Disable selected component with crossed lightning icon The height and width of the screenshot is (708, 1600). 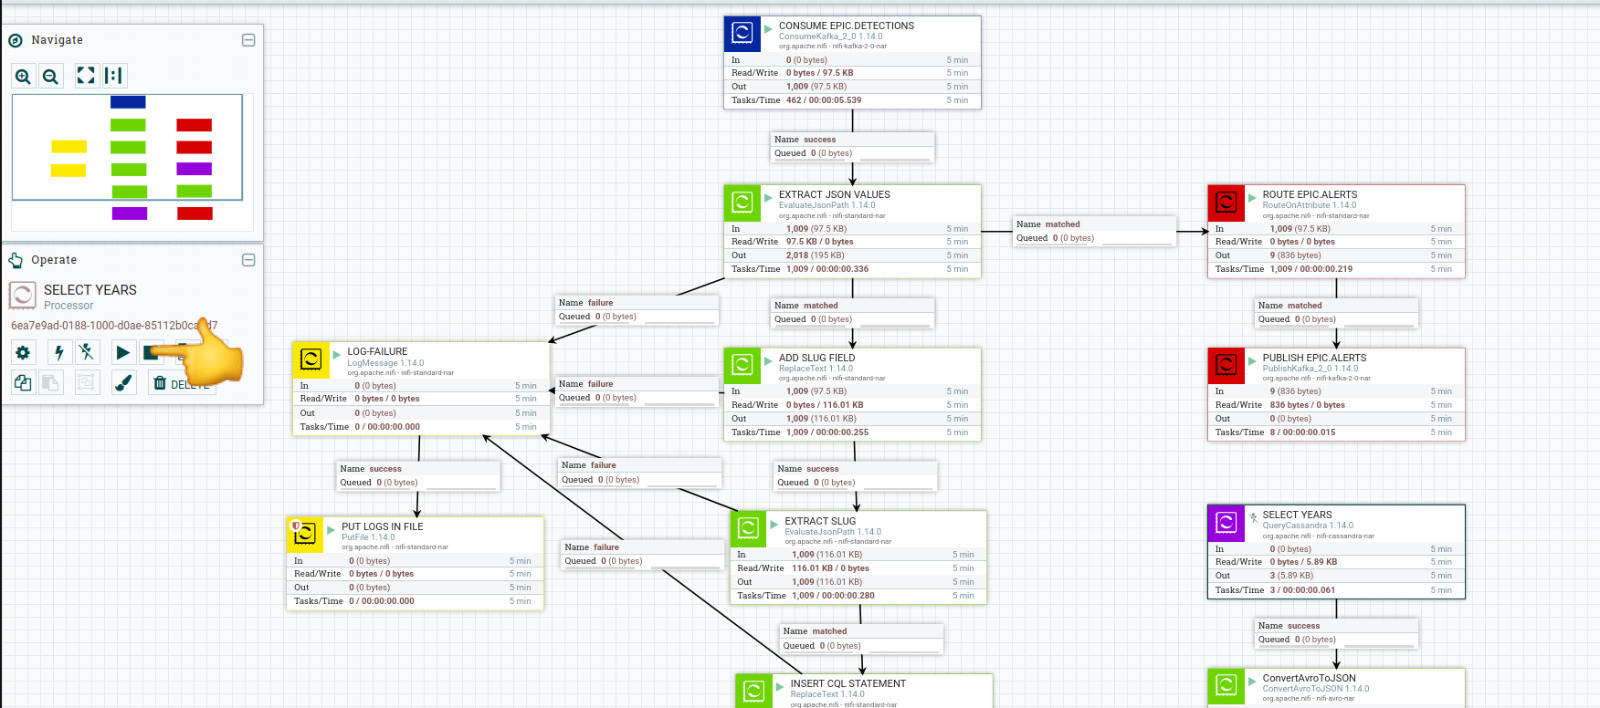(x=87, y=352)
